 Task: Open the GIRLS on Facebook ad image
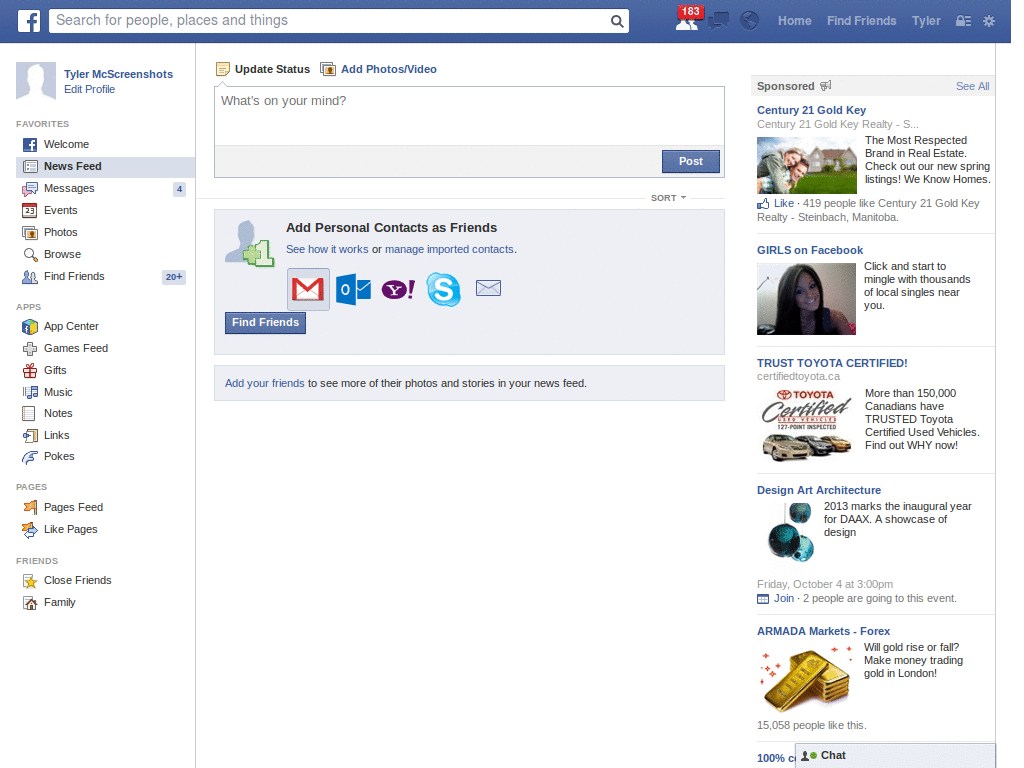coord(806,299)
